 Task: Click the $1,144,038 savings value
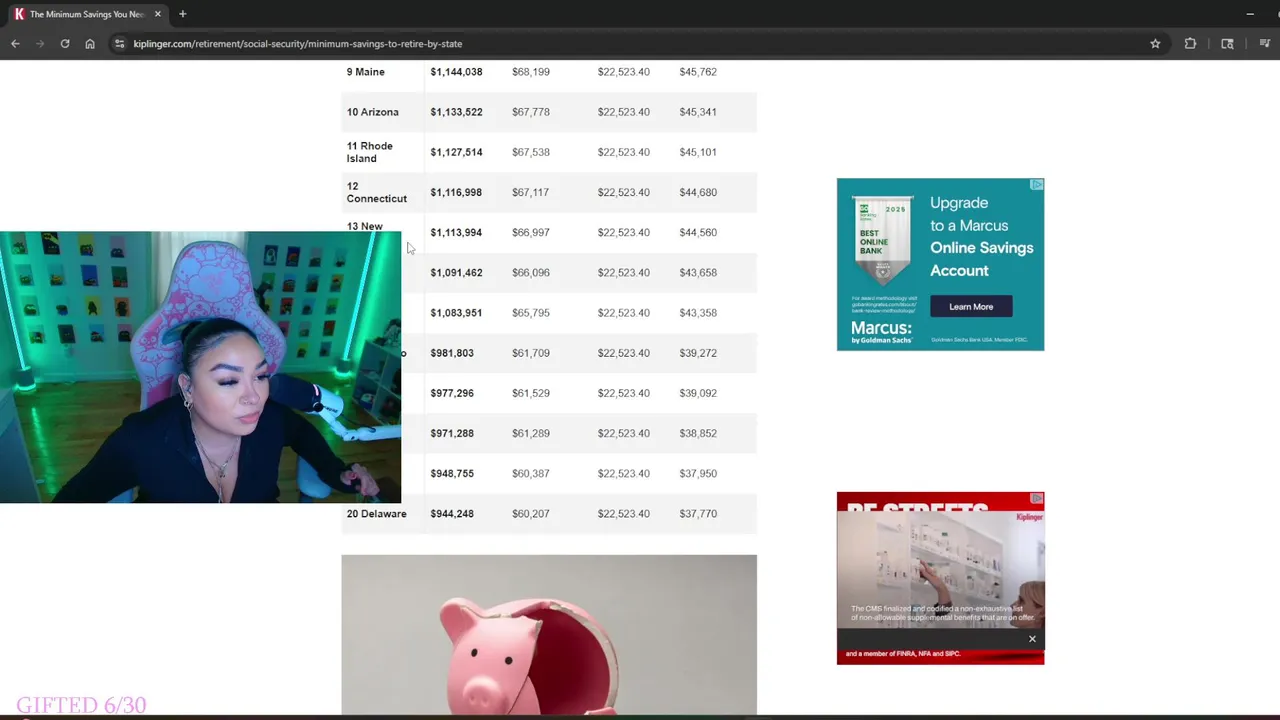pos(456,72)
